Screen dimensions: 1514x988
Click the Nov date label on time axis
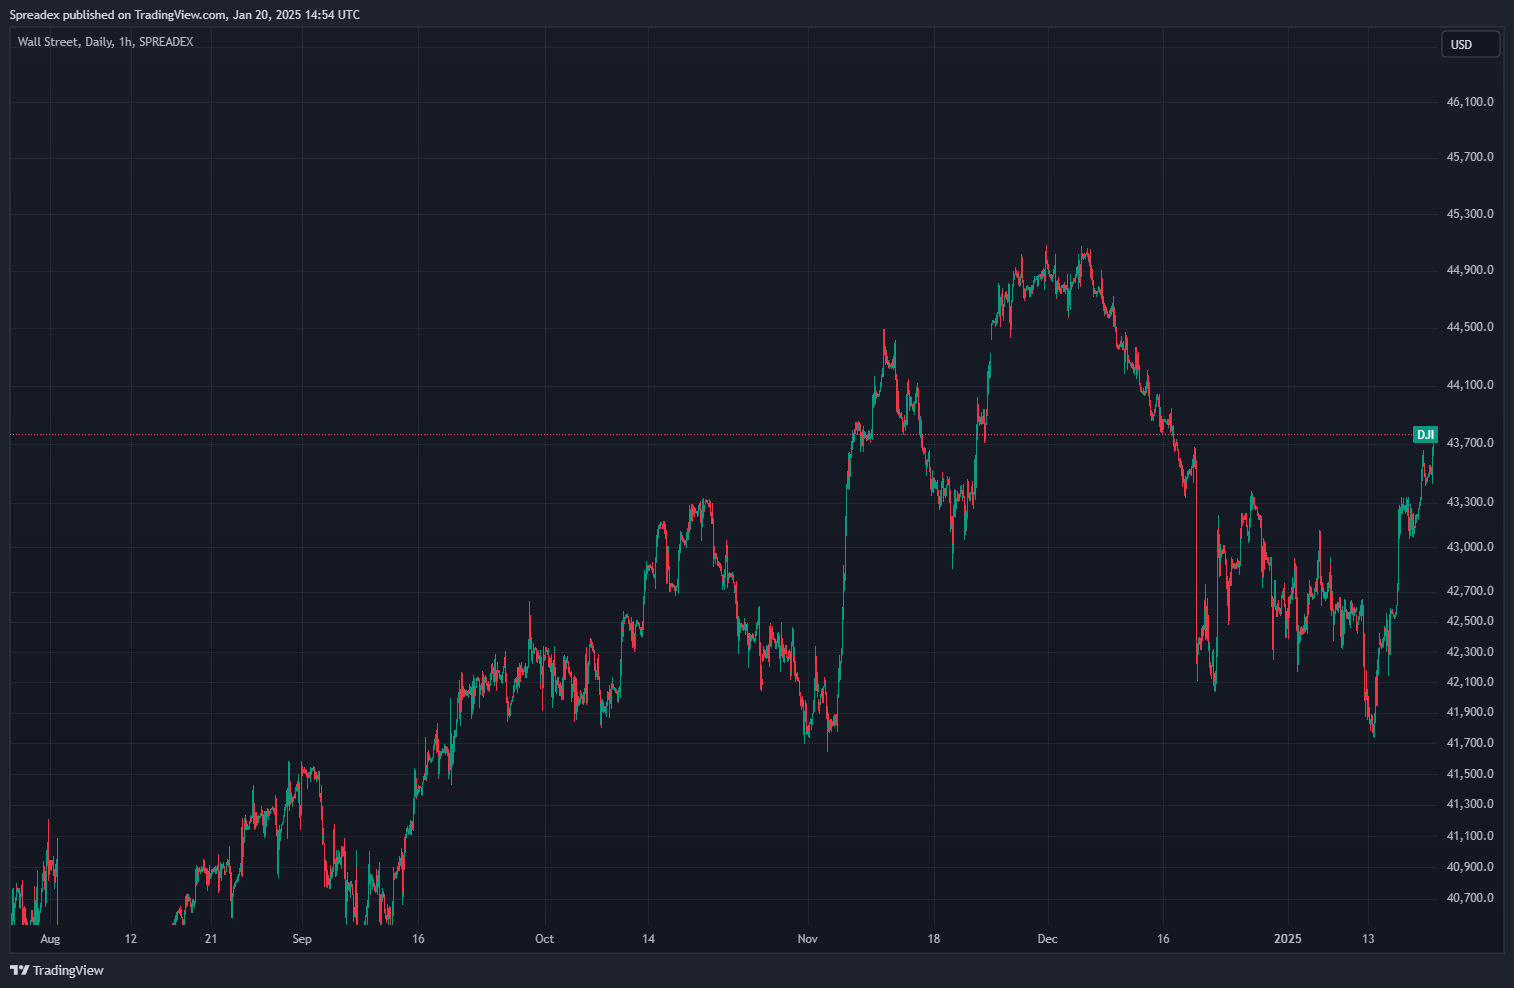tap(808, 939)
